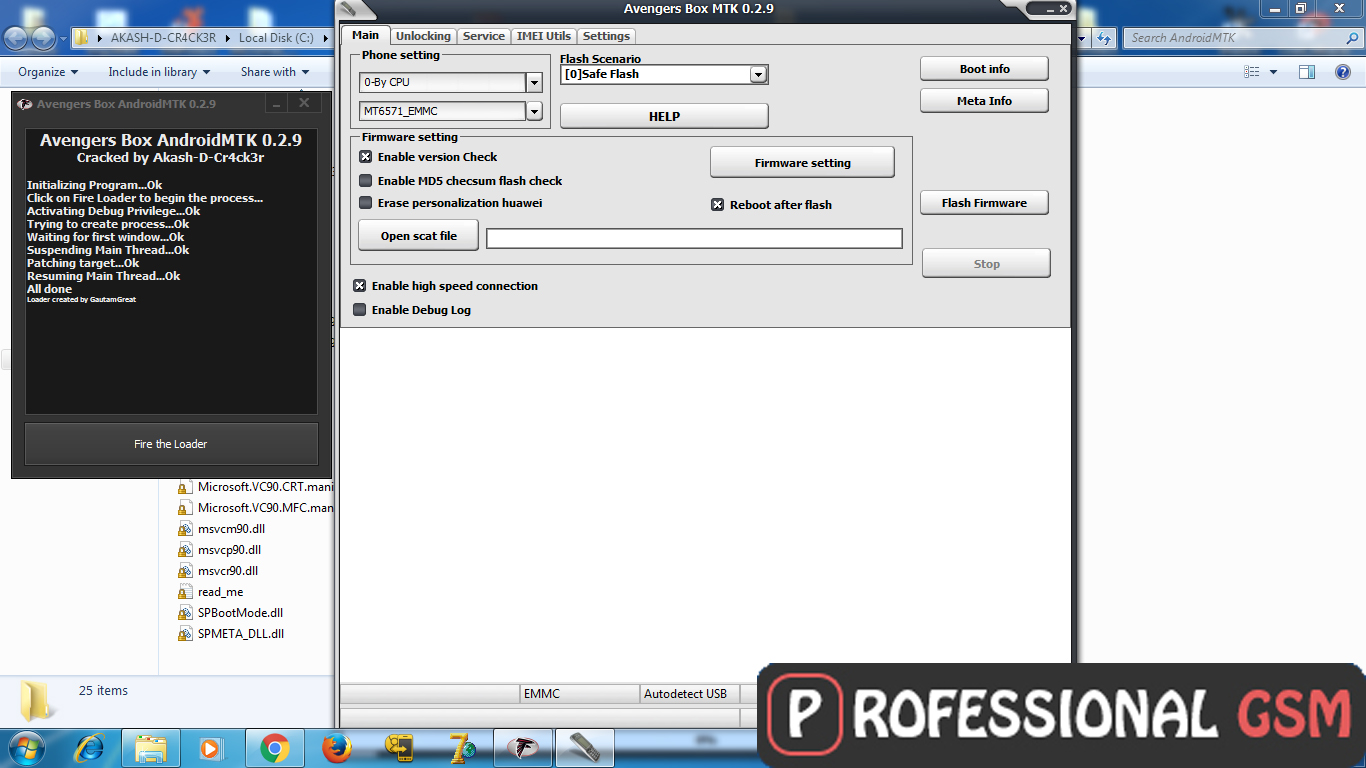Toggle Enable high speed connection

360,286
